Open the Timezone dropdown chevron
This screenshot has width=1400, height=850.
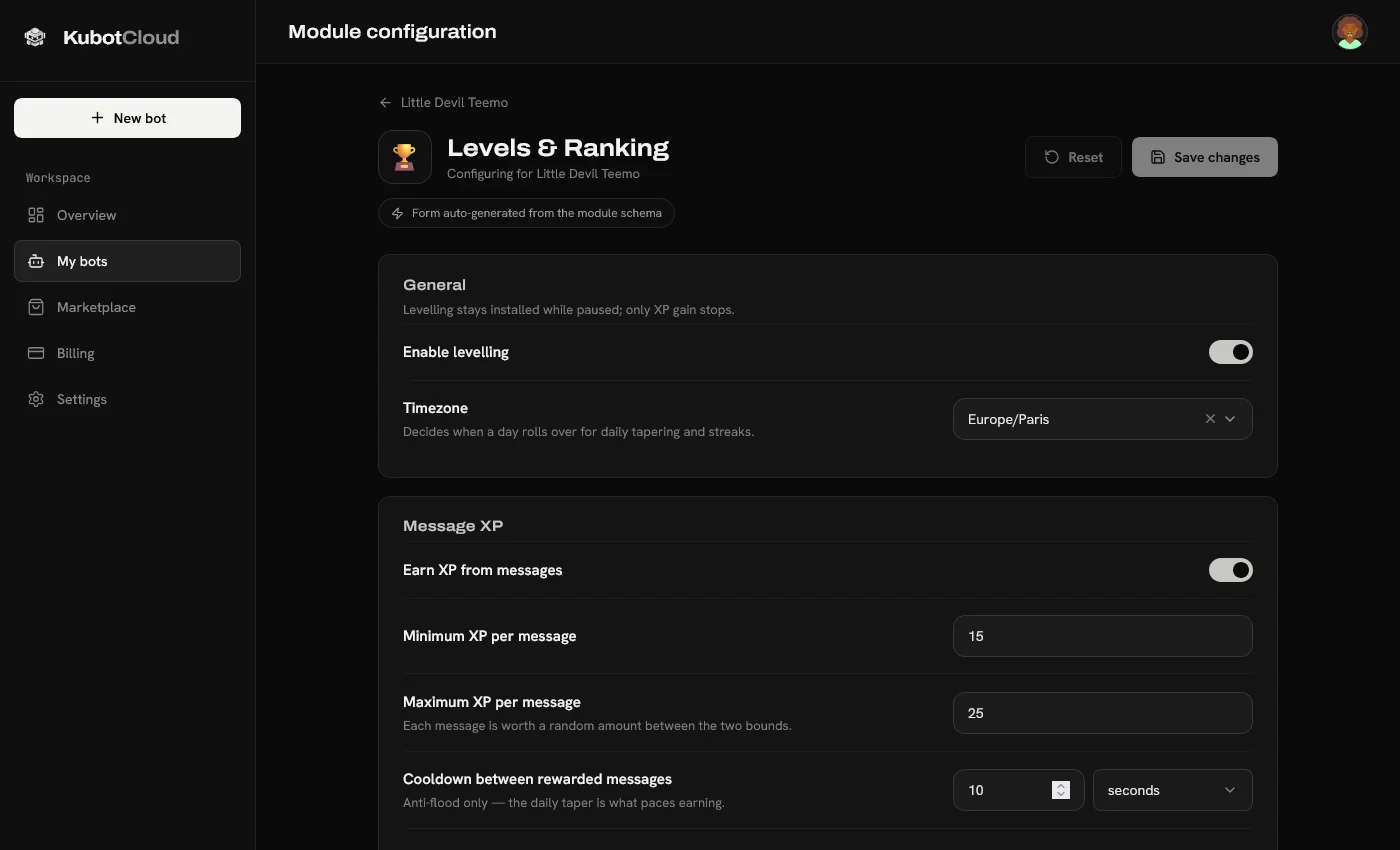[x=1230, y=419]
